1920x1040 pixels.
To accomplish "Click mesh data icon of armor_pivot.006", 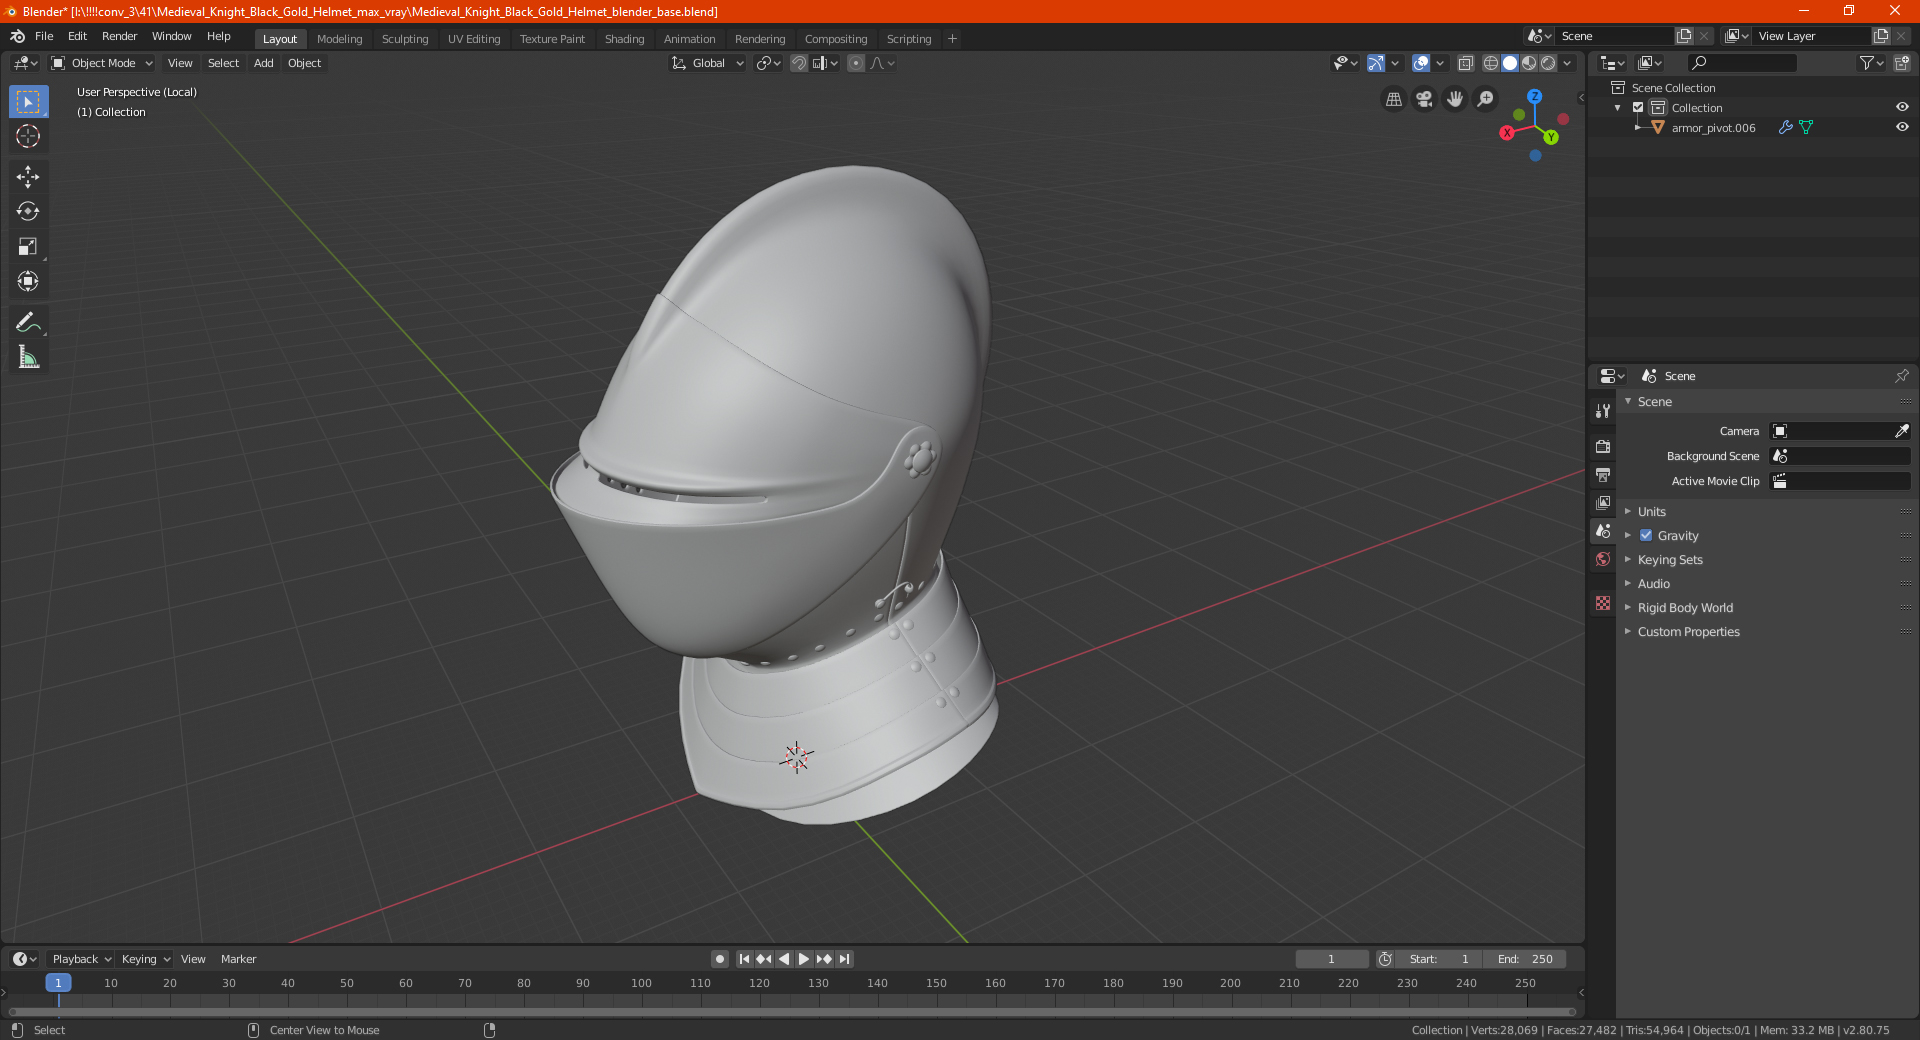I will 1806,127.
